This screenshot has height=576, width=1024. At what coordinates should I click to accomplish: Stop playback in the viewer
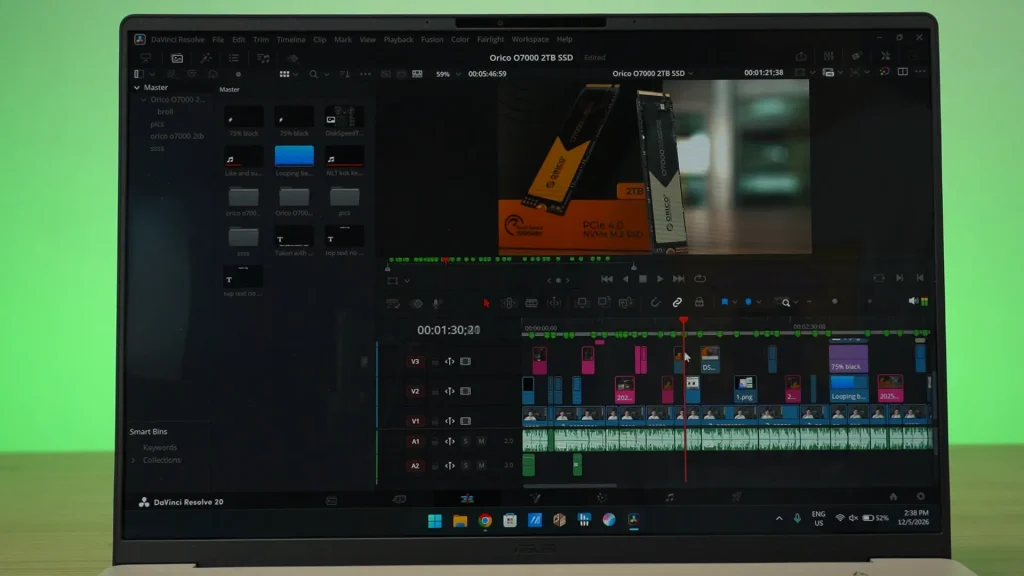tap(643, 279)
